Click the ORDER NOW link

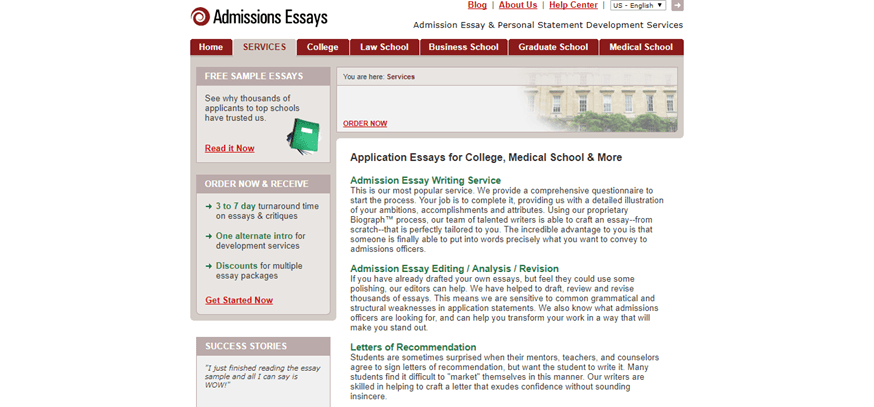pyautogui.click(x=365, y=124)
